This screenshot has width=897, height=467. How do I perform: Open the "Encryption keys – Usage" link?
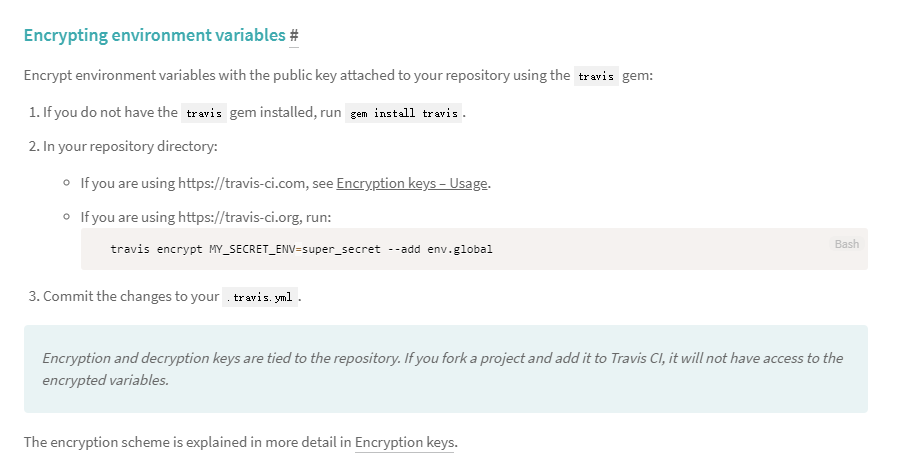click(413, 184)
